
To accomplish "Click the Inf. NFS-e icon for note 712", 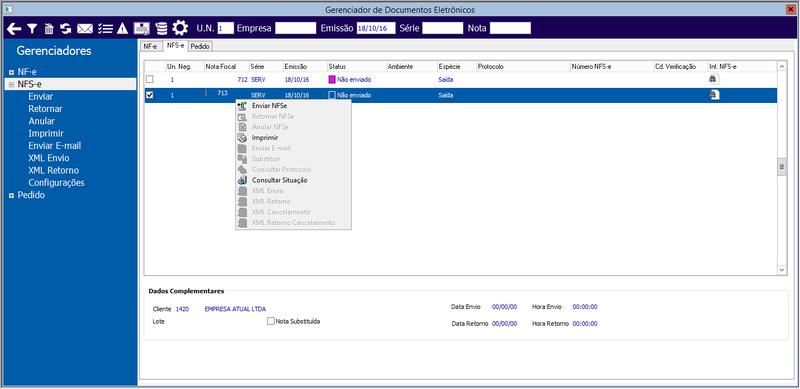I will pos(714,79).
